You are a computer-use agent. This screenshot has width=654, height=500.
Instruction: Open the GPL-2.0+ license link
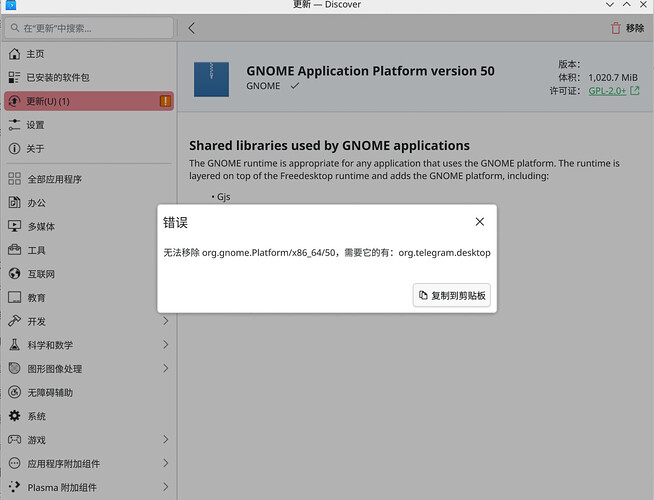click(x=607, y=90)
